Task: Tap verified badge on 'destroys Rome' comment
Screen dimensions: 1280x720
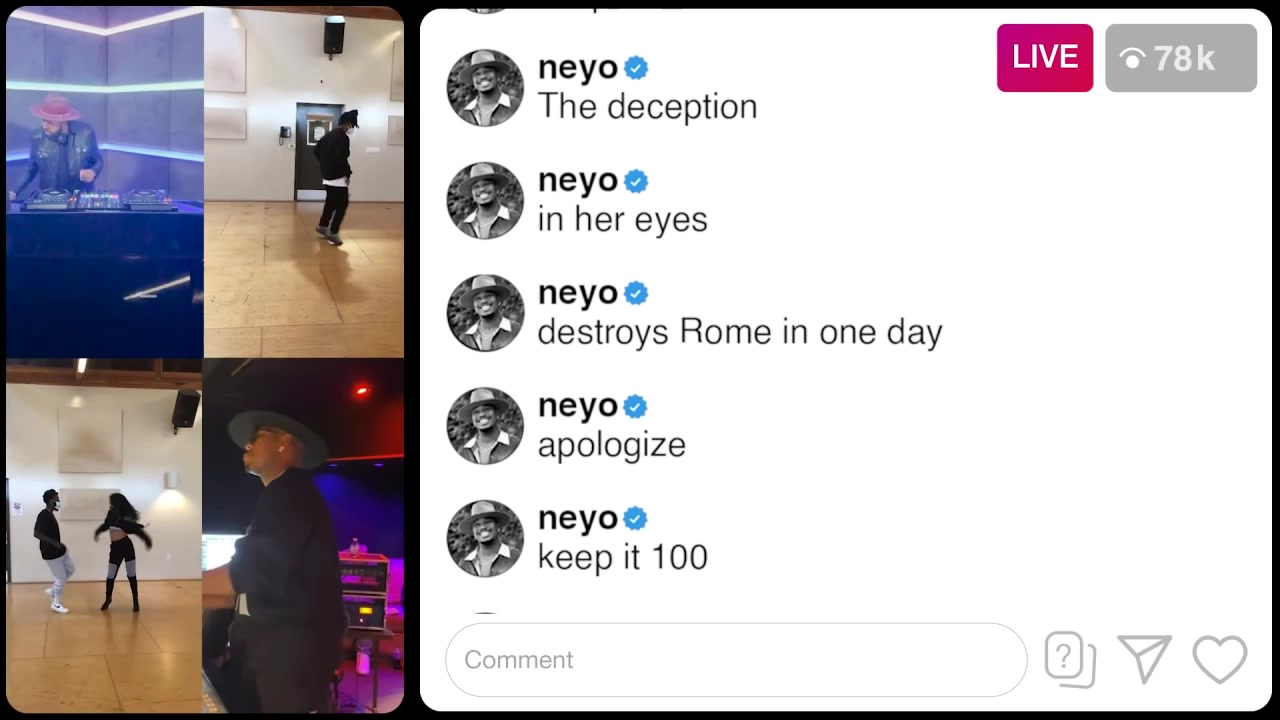Action: point(636,293)
